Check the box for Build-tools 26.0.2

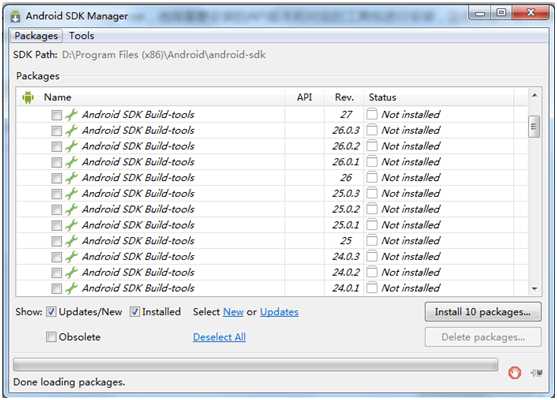pyautogui.click(x=56, y=146)
